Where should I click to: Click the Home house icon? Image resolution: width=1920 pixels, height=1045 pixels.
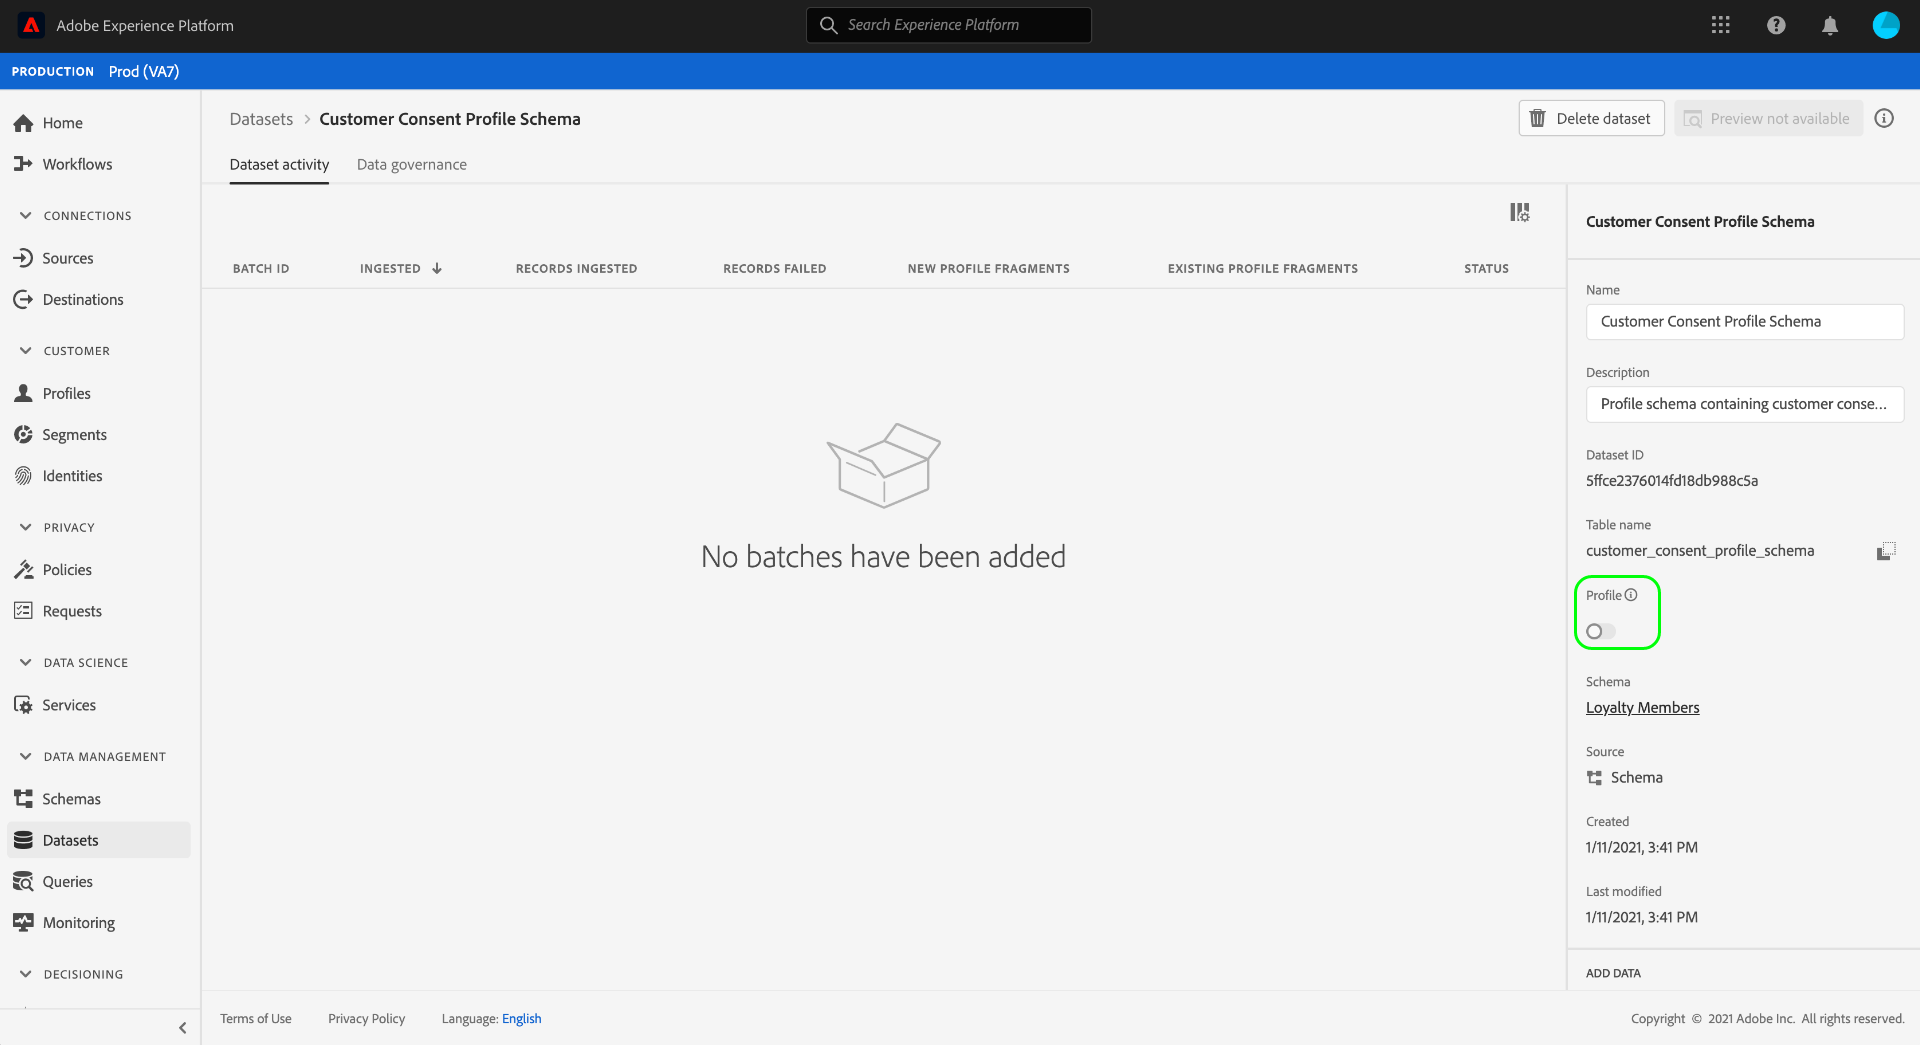click(24, 123)
